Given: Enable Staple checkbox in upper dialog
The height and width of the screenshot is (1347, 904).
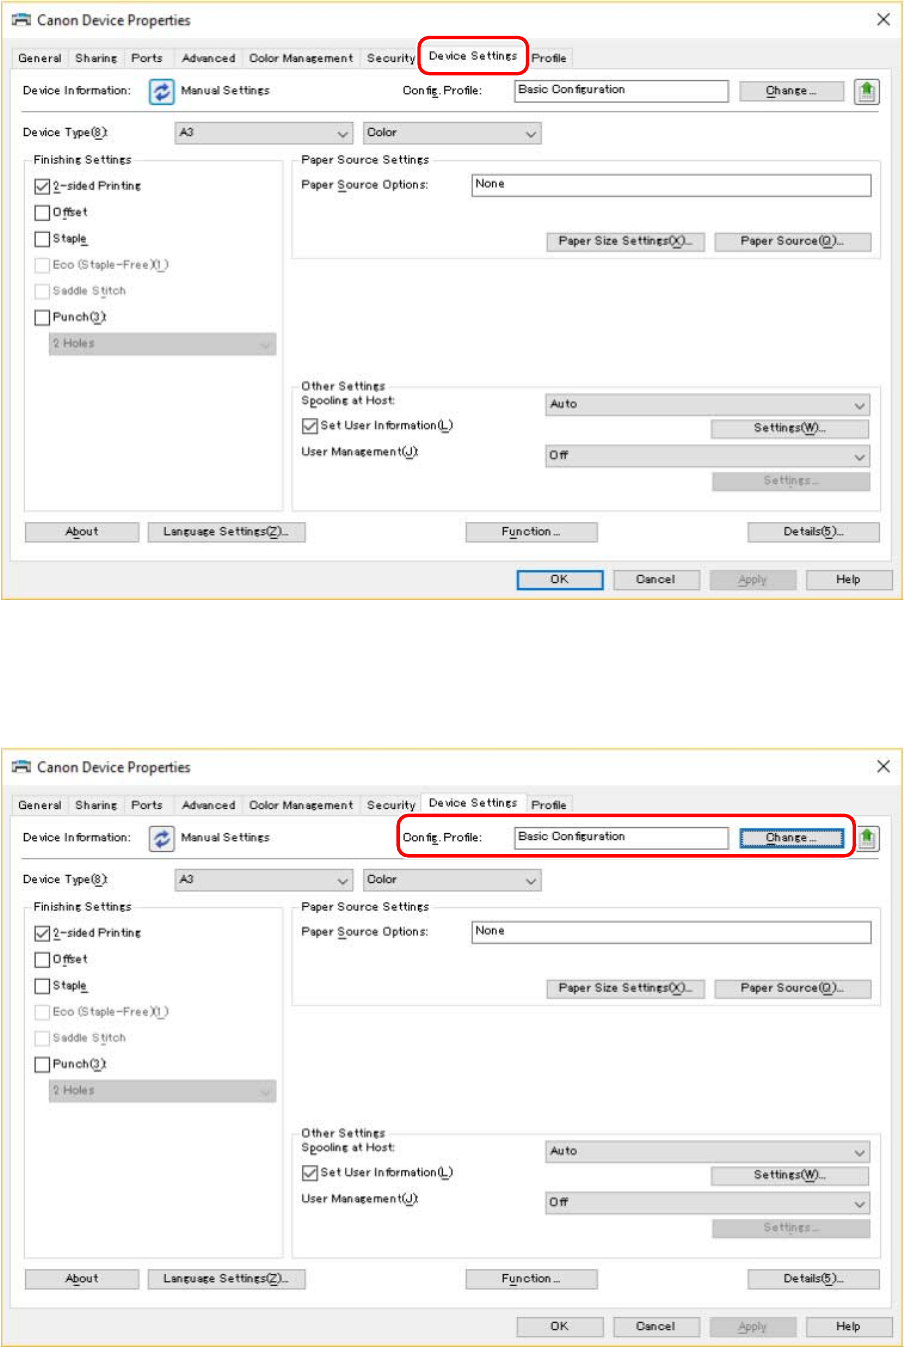Looking at the screenshot, I should tap(42, 239).
